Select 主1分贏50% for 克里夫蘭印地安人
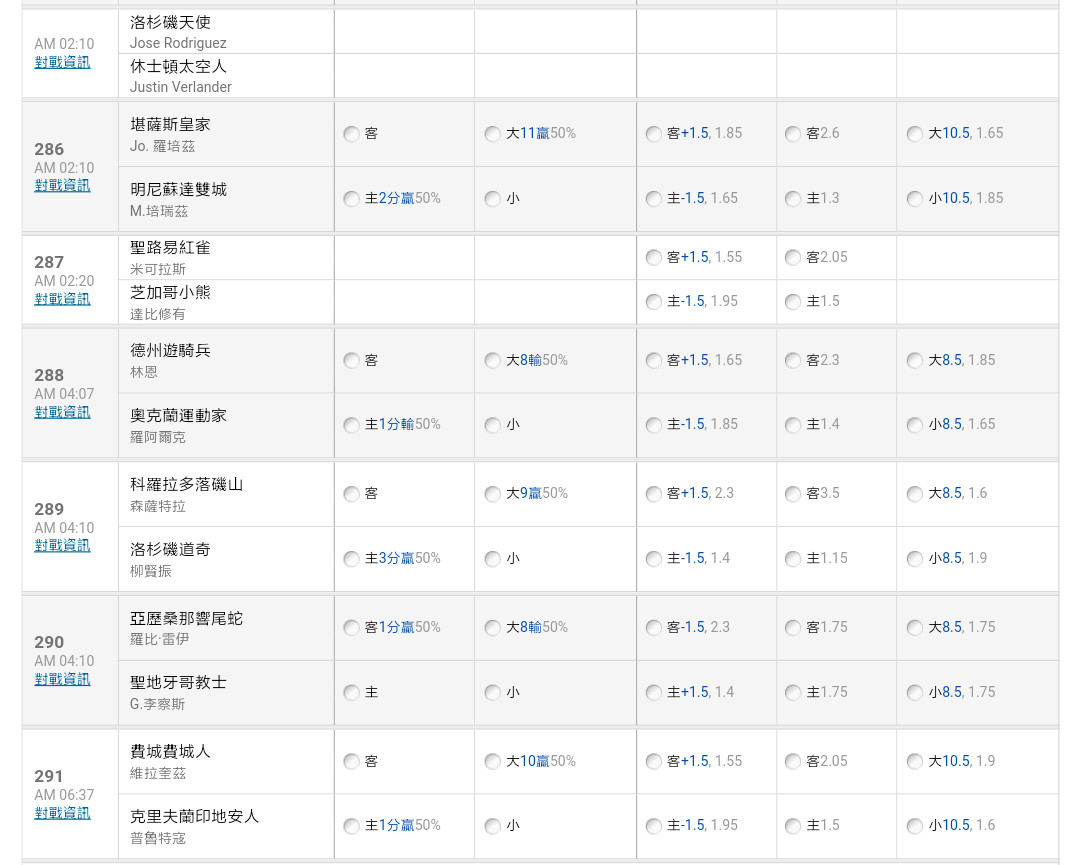 351,826
